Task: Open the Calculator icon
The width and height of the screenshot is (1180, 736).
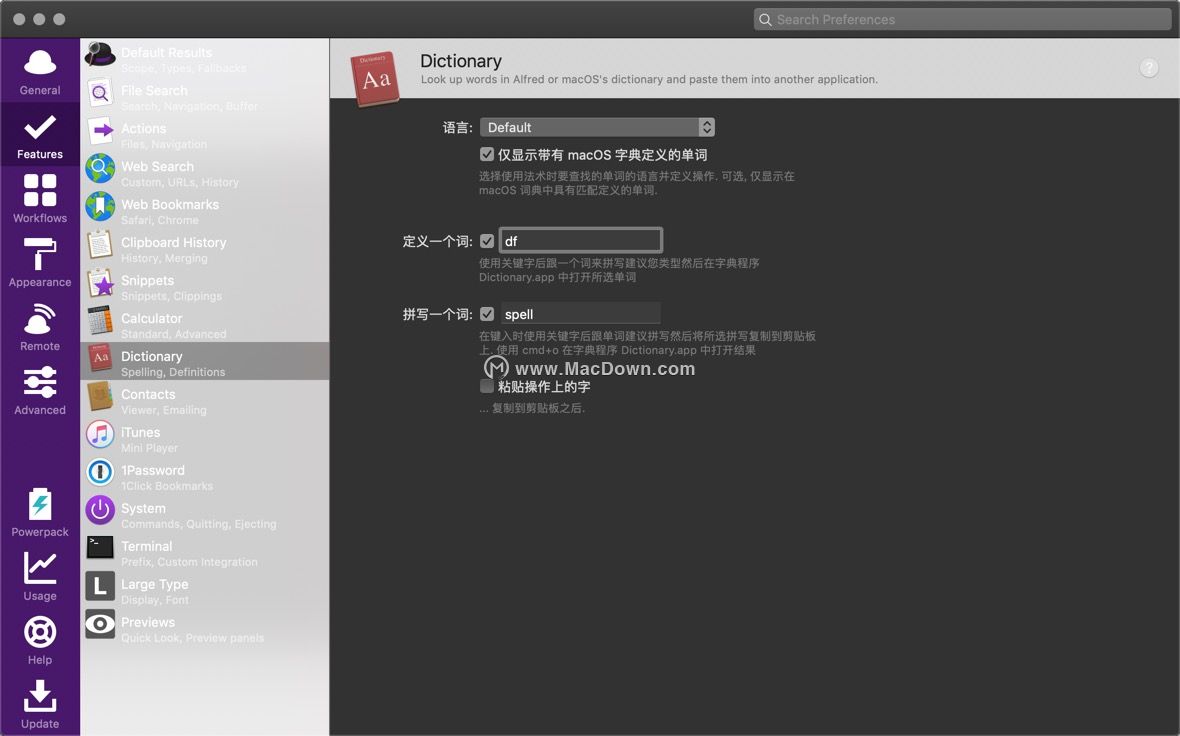Action: [x=99, y=321]
